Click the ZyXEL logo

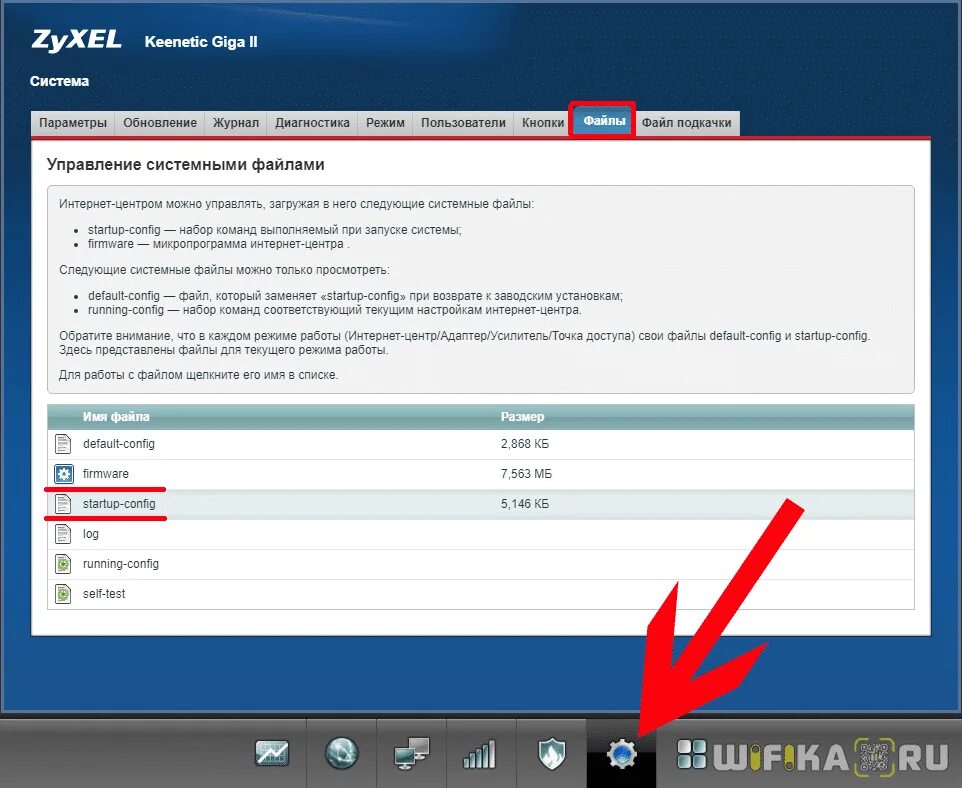coord(76,41)
